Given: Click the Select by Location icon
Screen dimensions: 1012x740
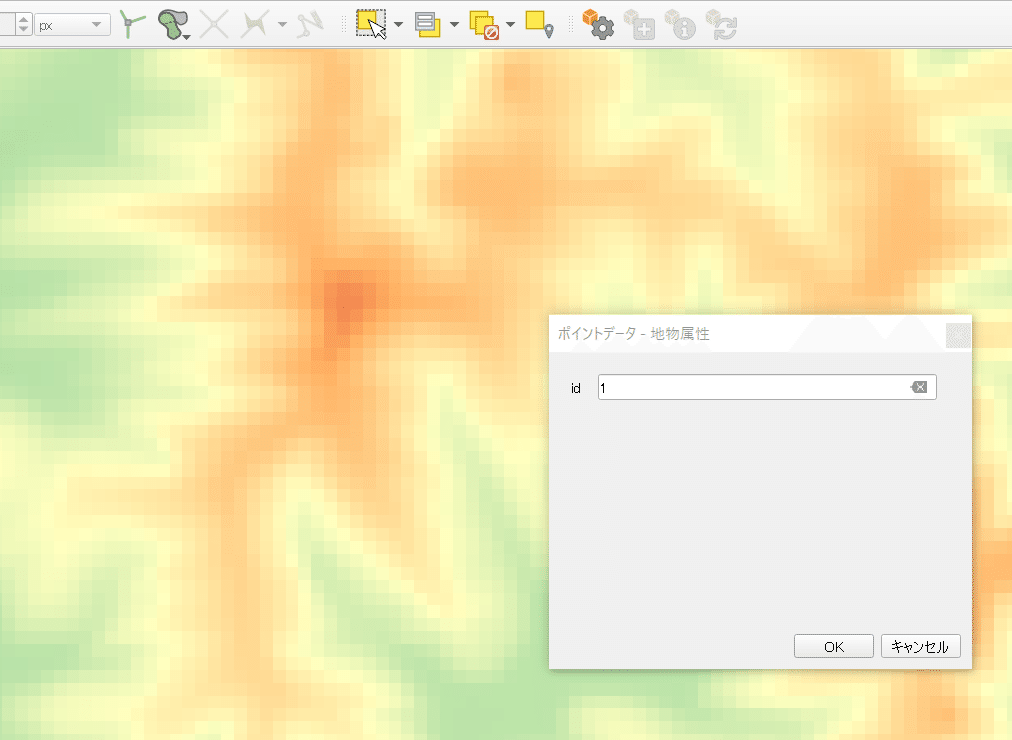Looking at the screenshot, I should point(540,25).
